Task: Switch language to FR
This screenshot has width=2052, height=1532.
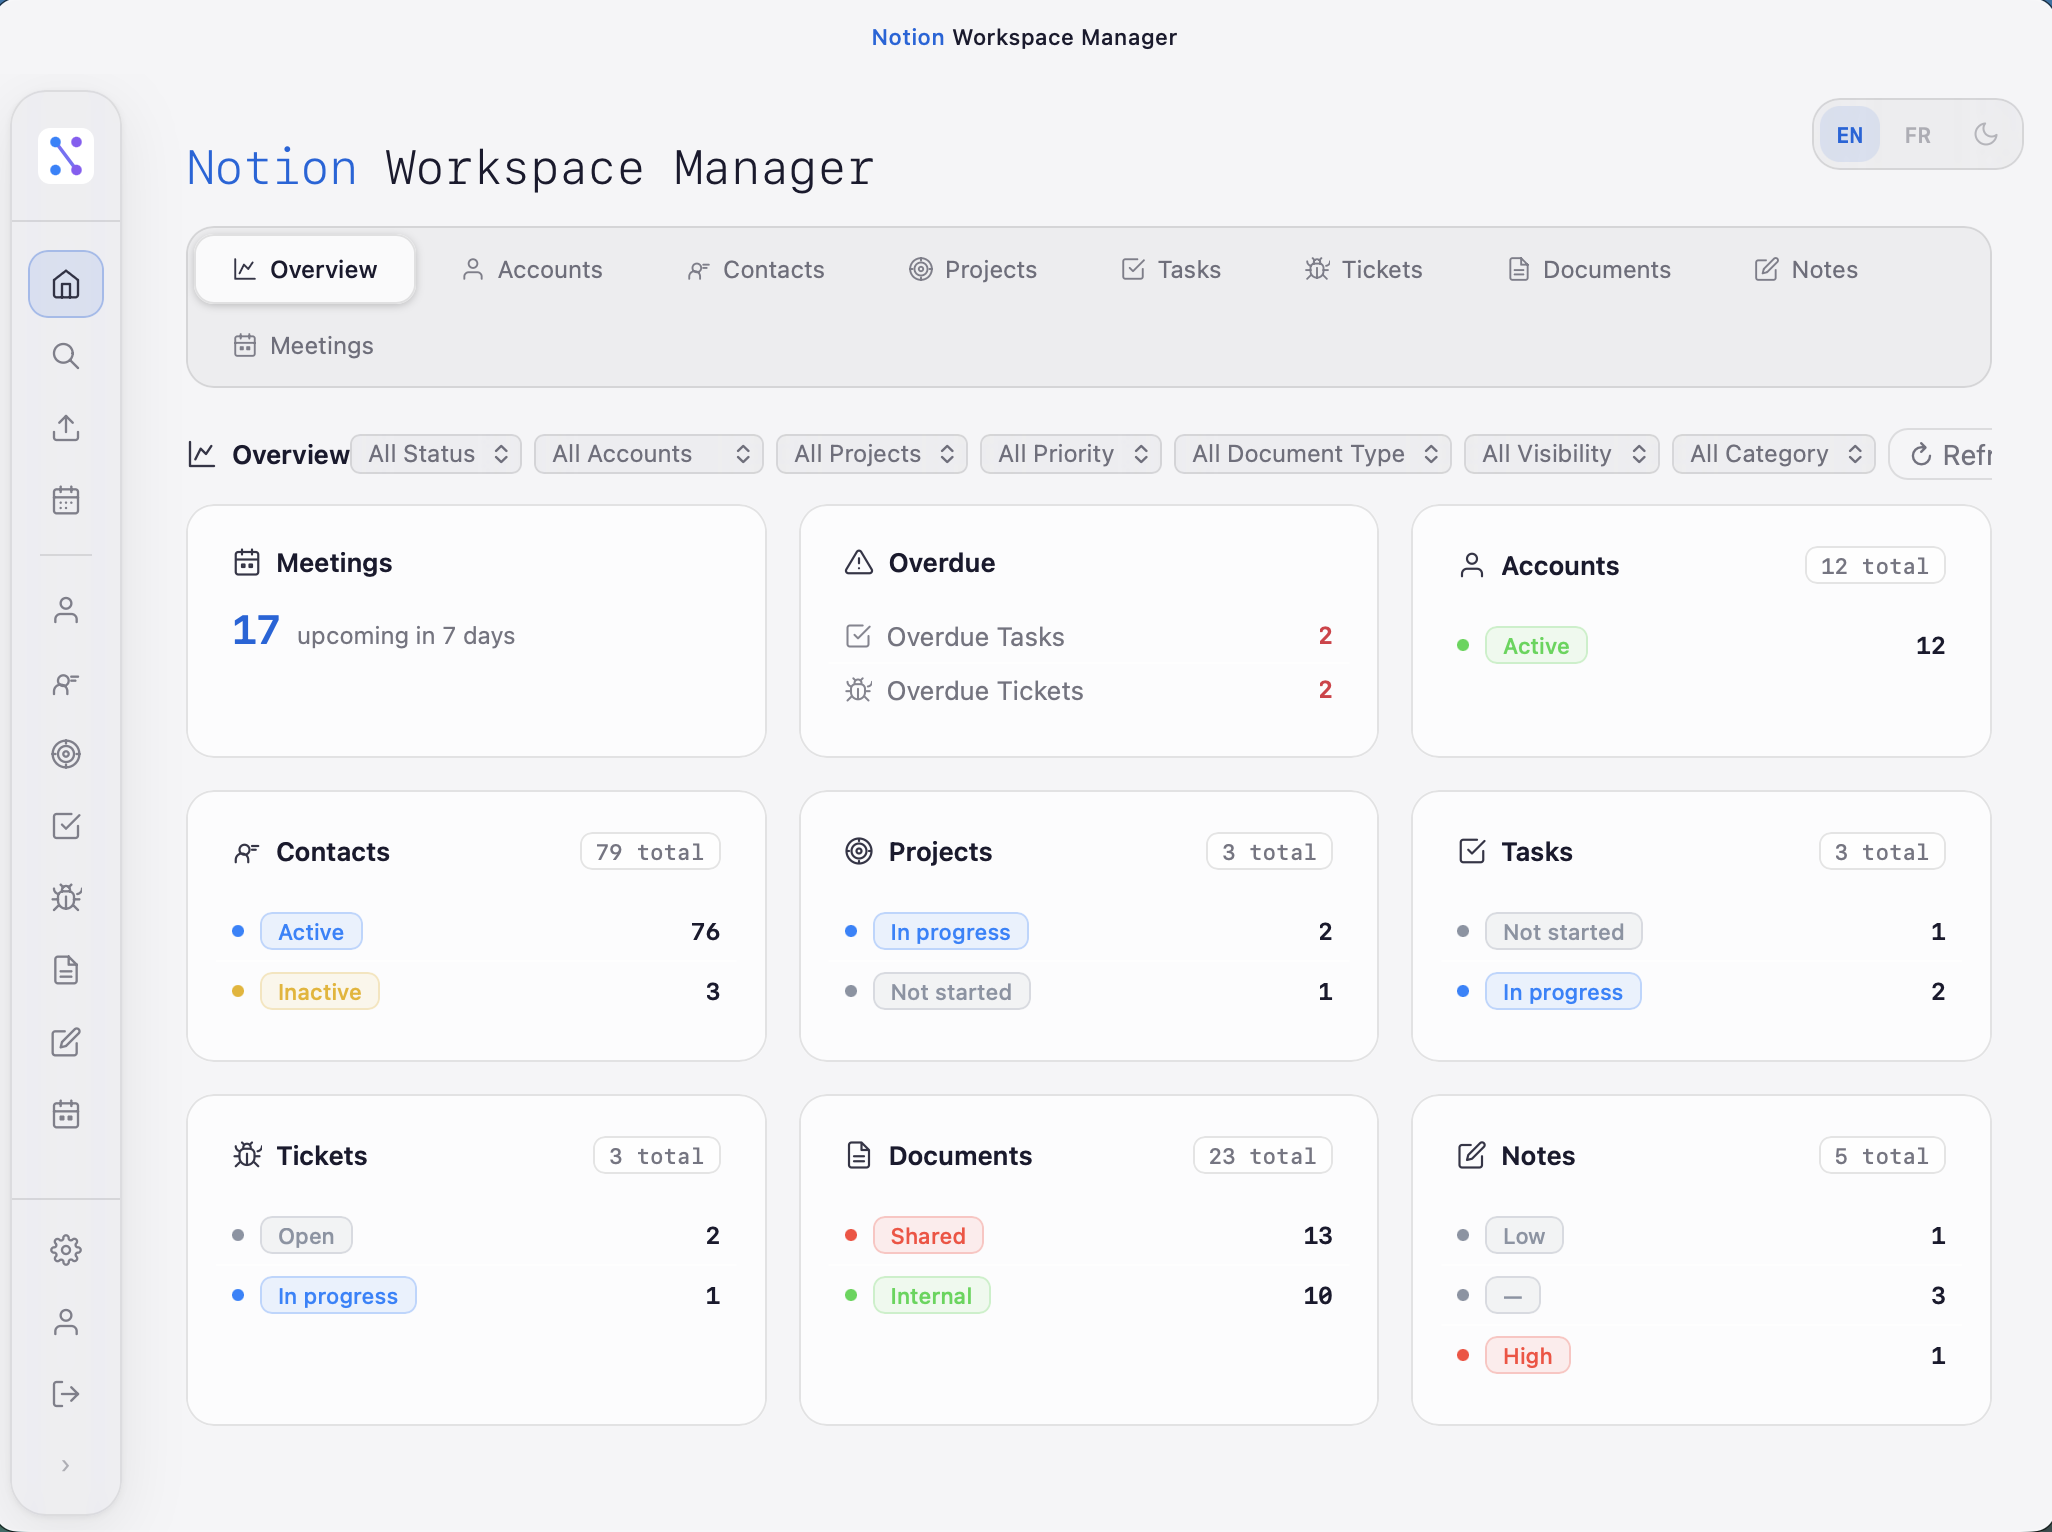Action: (x=1917, y=134)
